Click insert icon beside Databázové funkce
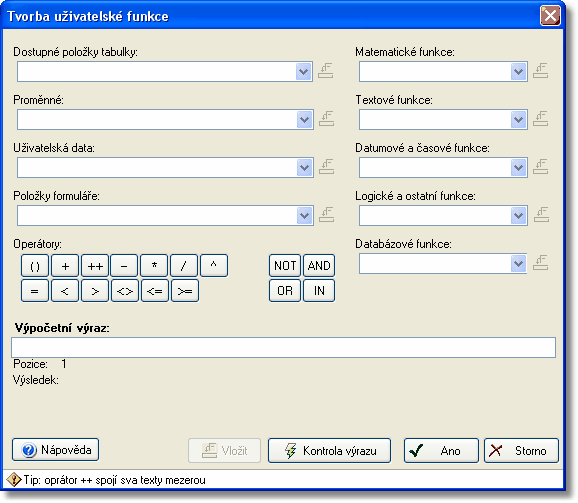 click(540, 263)
